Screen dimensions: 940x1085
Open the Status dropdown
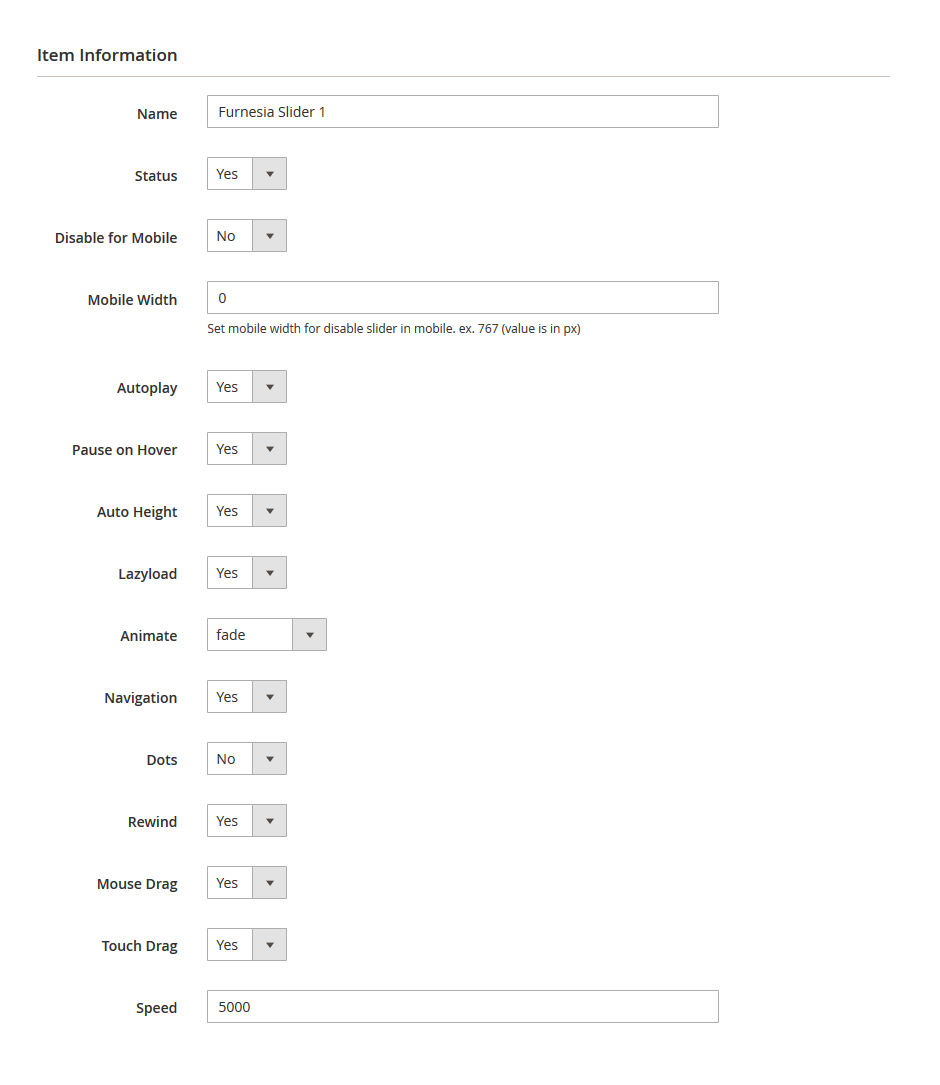pyautogui.click(x=246, y=174)
